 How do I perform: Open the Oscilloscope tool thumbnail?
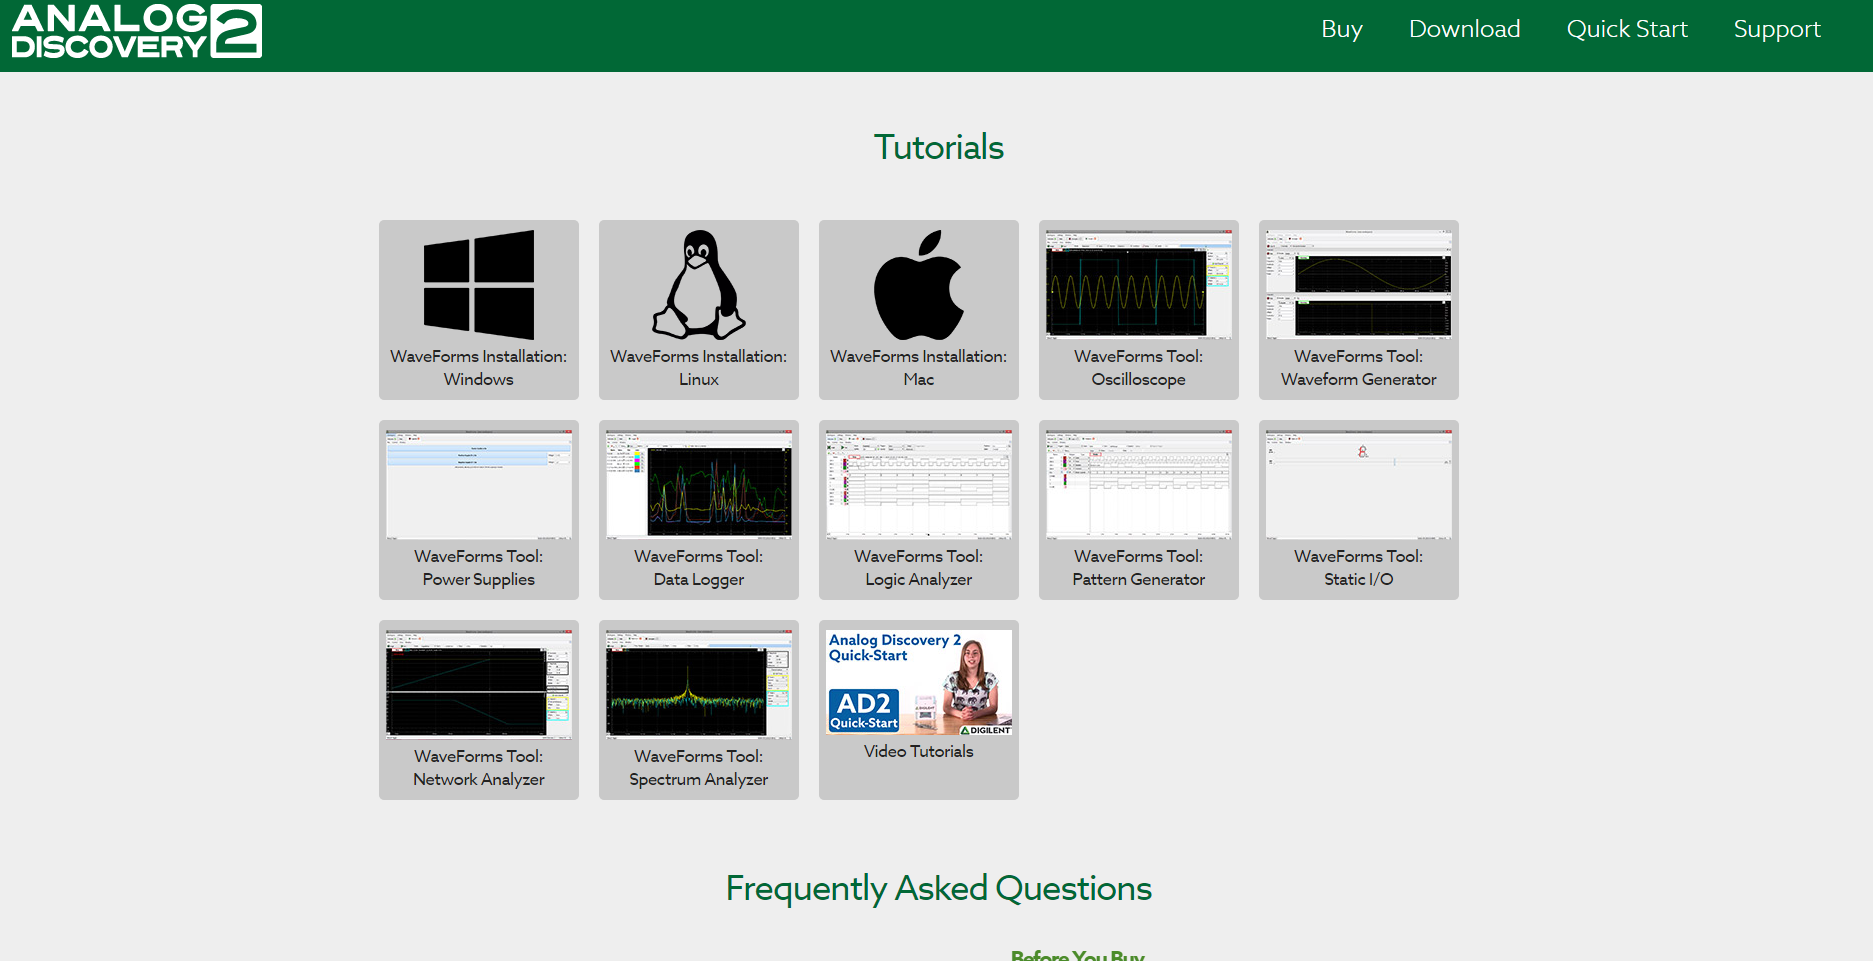1138,285
